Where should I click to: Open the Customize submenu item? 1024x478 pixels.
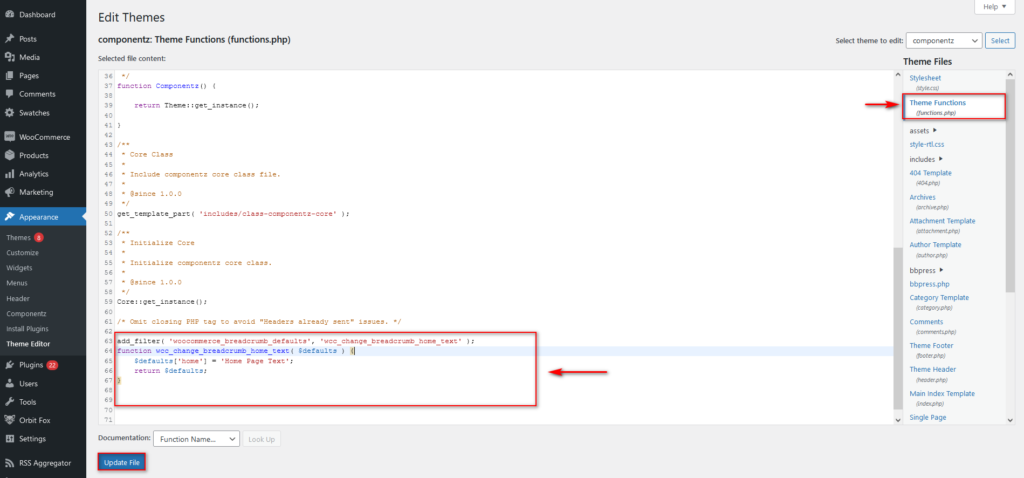23,253
